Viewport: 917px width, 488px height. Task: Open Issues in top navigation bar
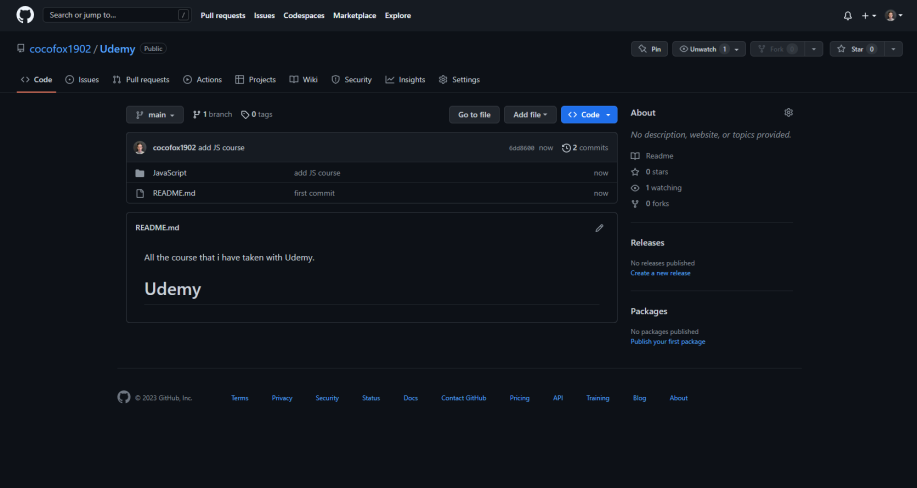264,16
